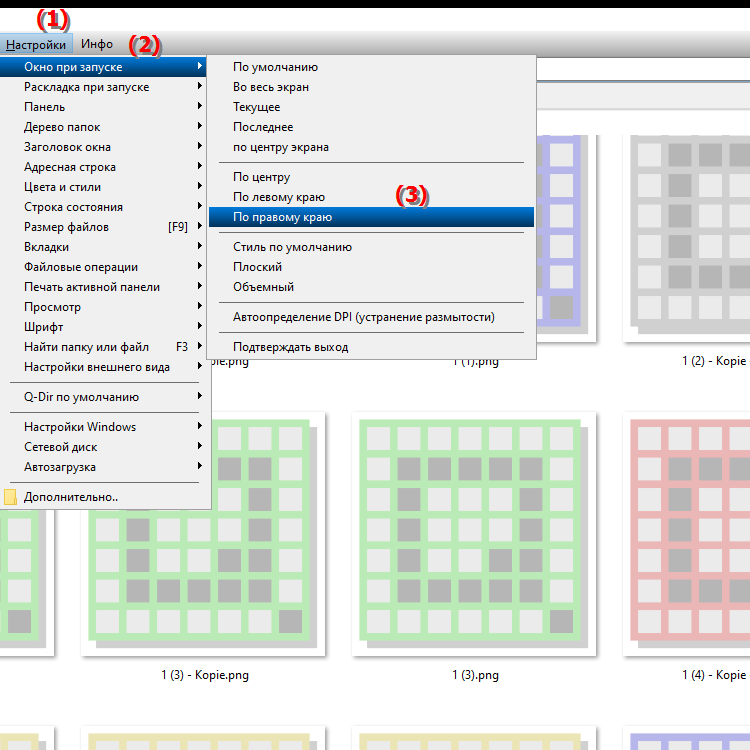The image size is (750, 750).
Task: Select the Последнее option
Action: tap(371, 127)
